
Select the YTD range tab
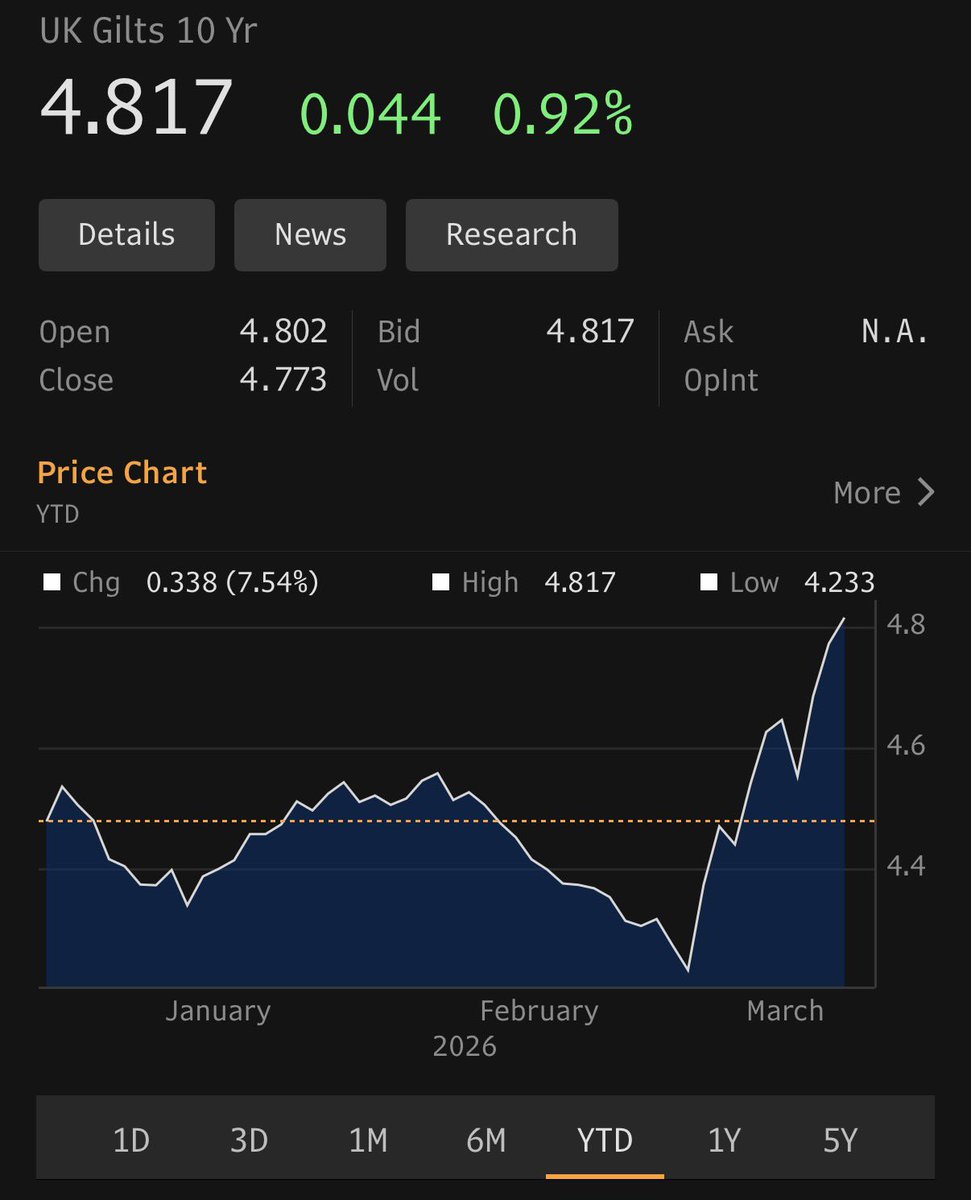point(605,1140)
